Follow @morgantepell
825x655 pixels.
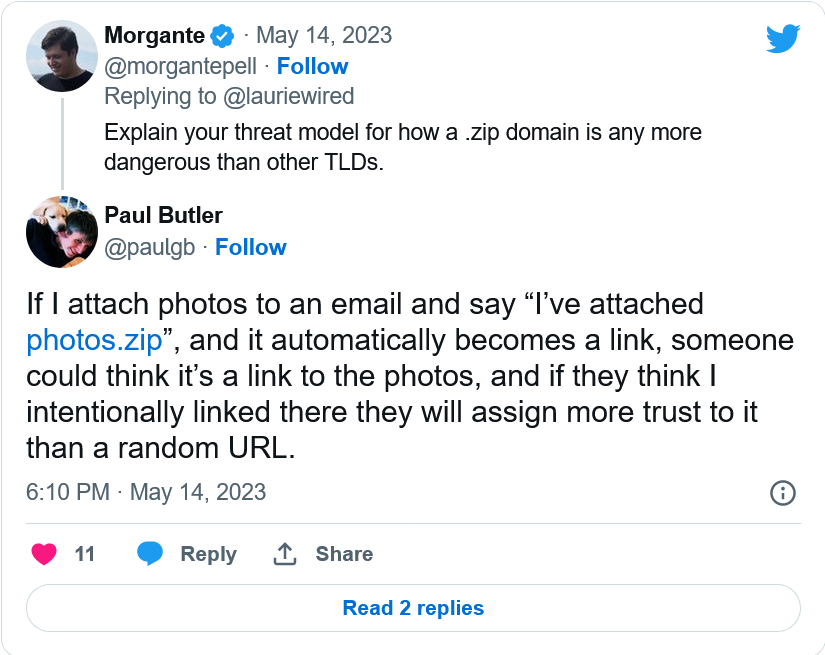pyautogui.click(x=312, y=66)
